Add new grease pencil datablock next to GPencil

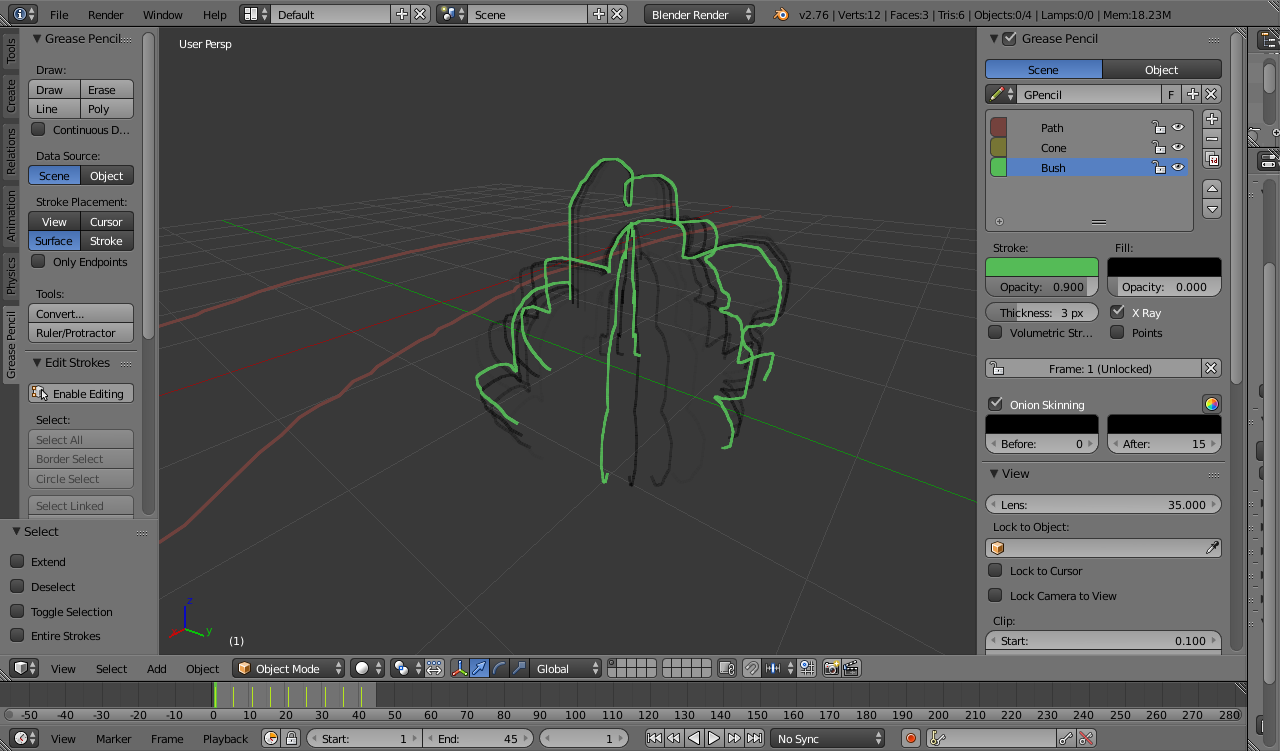(x=1192, y=94)
